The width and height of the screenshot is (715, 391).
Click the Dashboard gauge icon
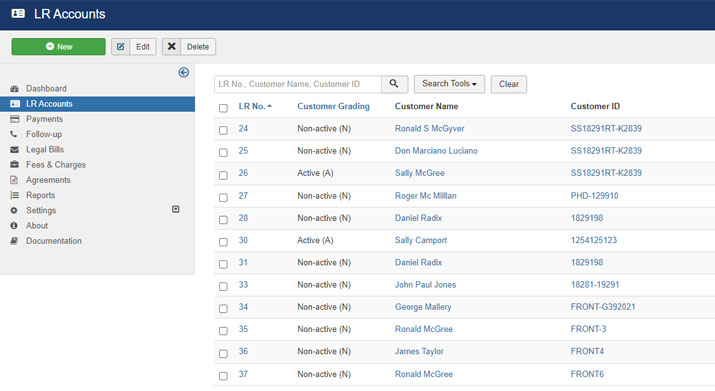coord(15,89)
